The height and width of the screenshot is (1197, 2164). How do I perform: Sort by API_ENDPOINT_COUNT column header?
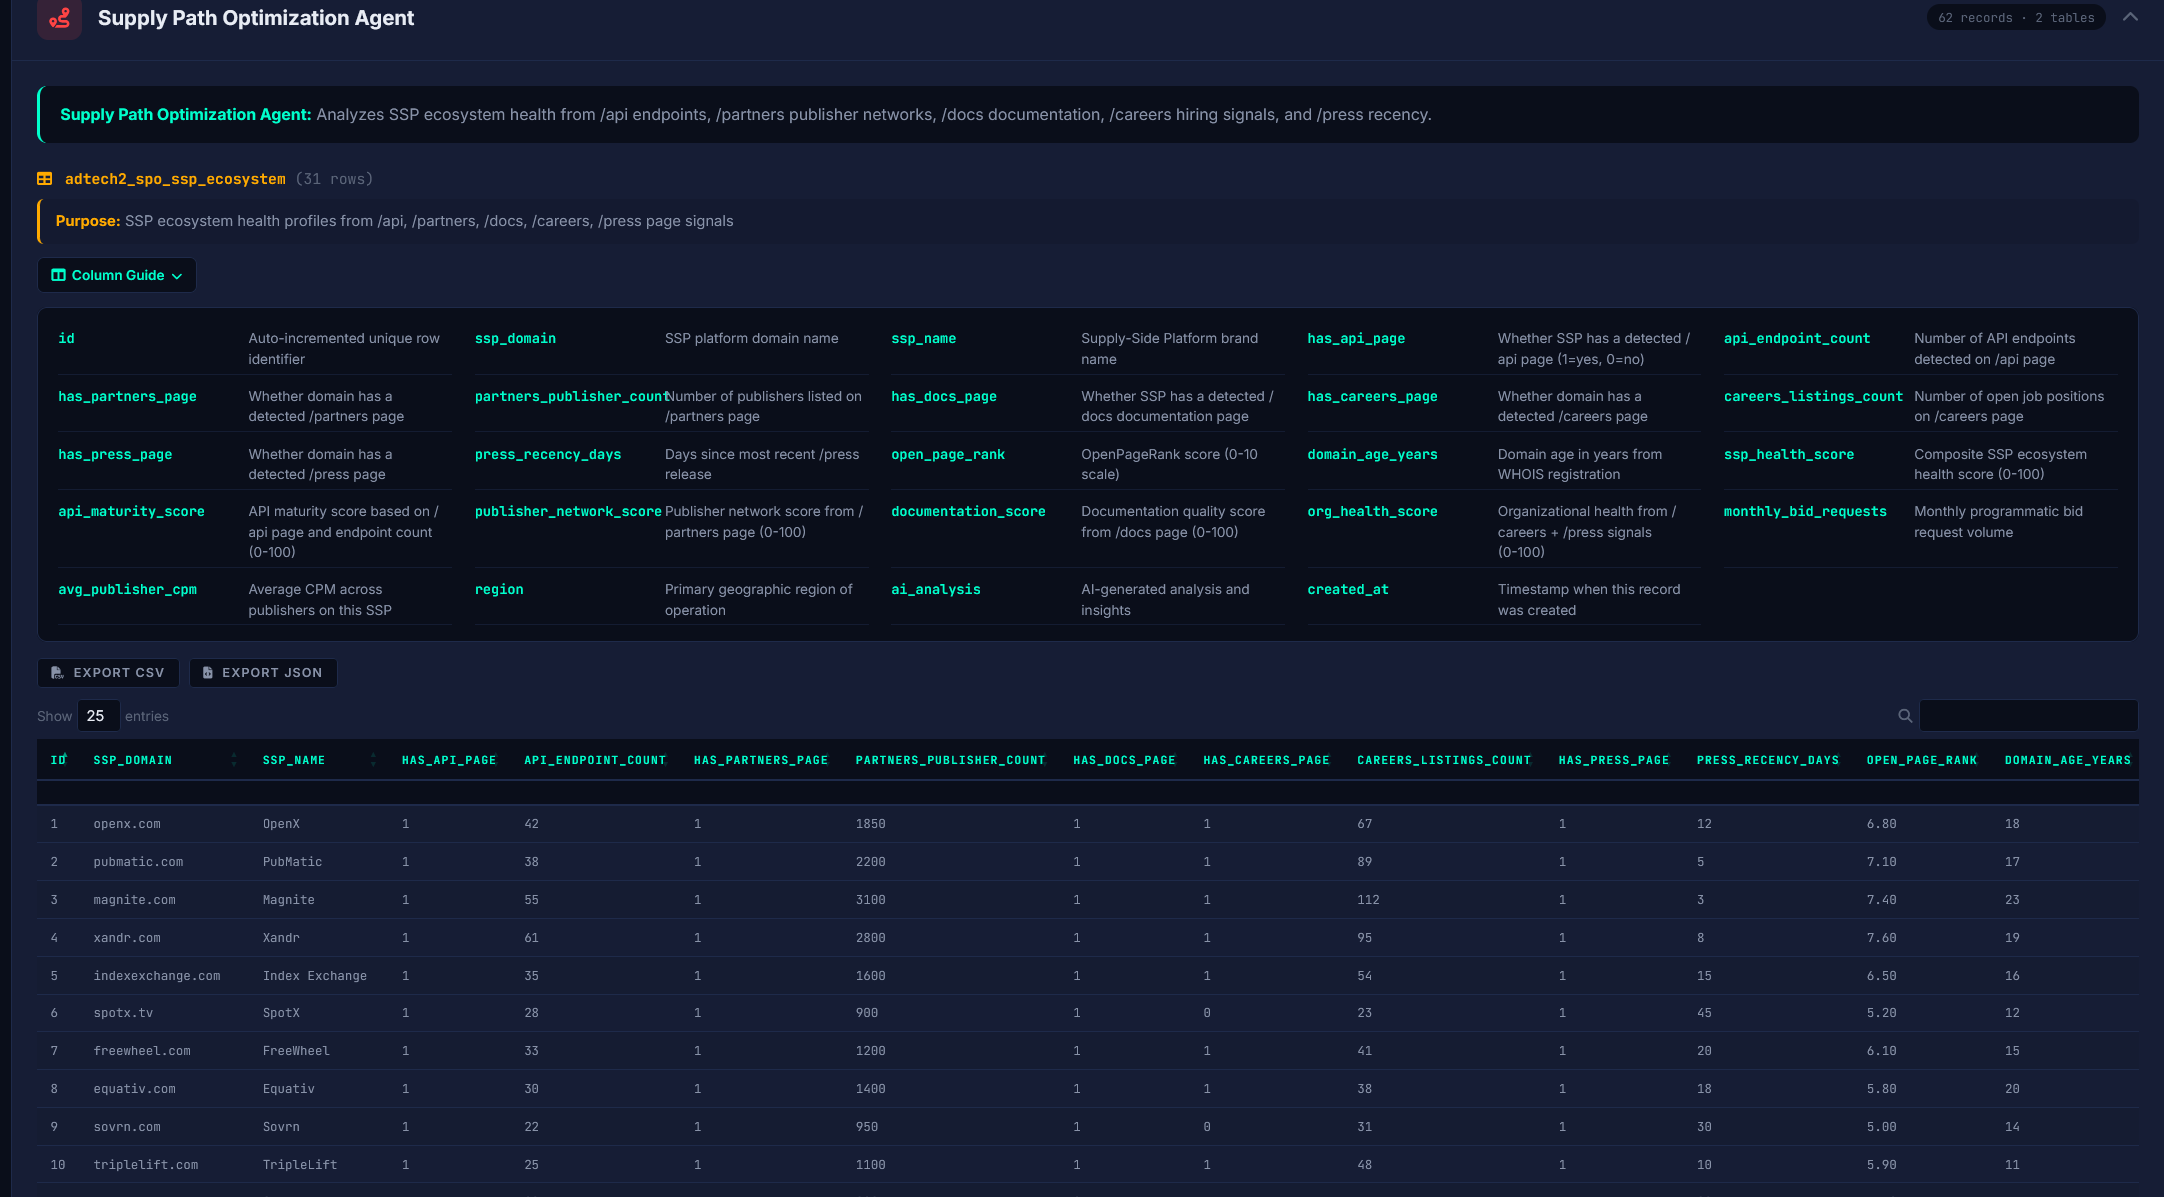coord(595,760)
